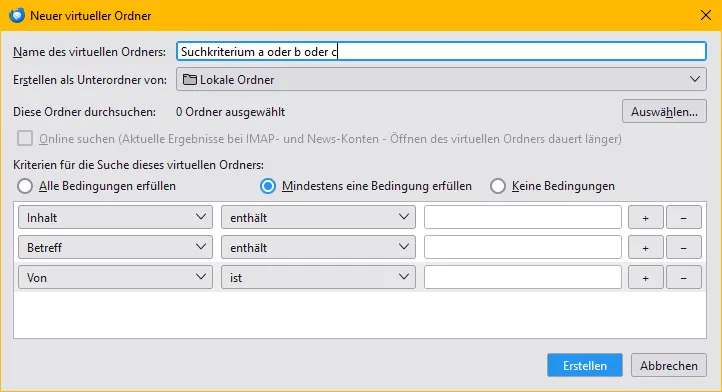Viewport: 722px width, 392px height.
Task: Open the 'ist' operator dropdown for Von
Action: 318,277
